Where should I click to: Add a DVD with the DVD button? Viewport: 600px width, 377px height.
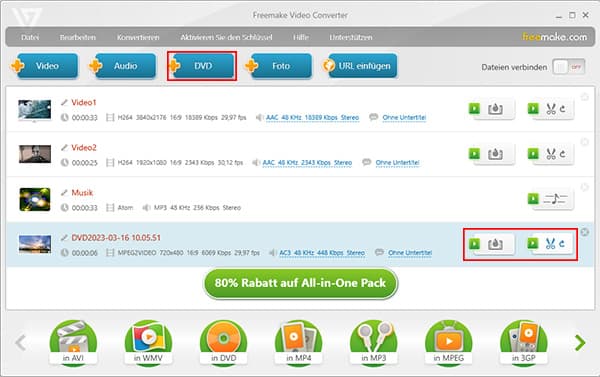point(202,66)
